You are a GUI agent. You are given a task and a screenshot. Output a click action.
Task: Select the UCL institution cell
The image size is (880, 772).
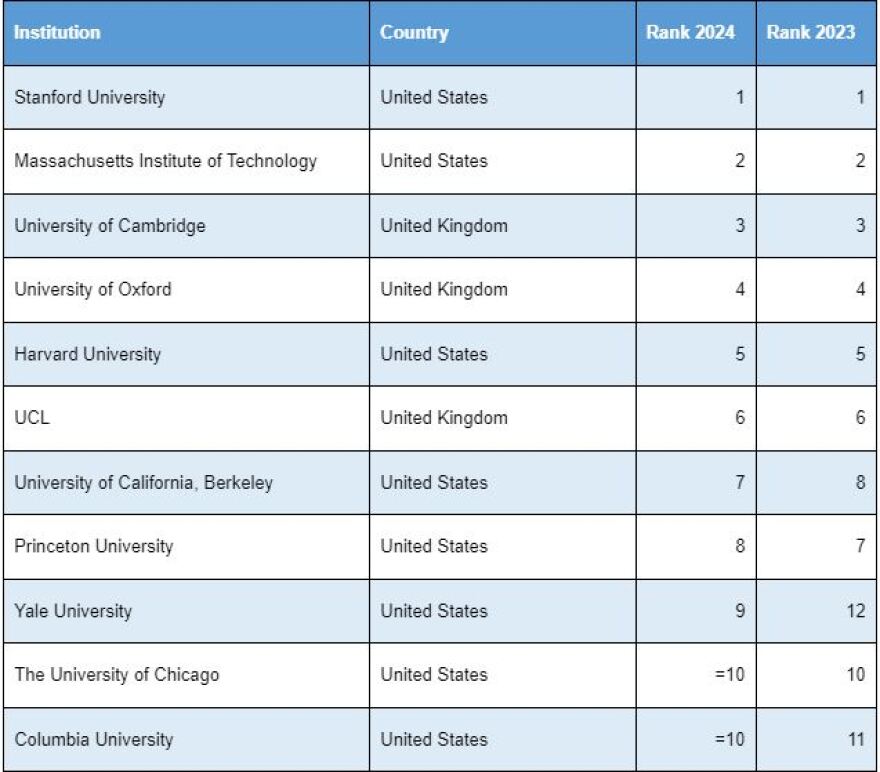[x=32, y=418]
